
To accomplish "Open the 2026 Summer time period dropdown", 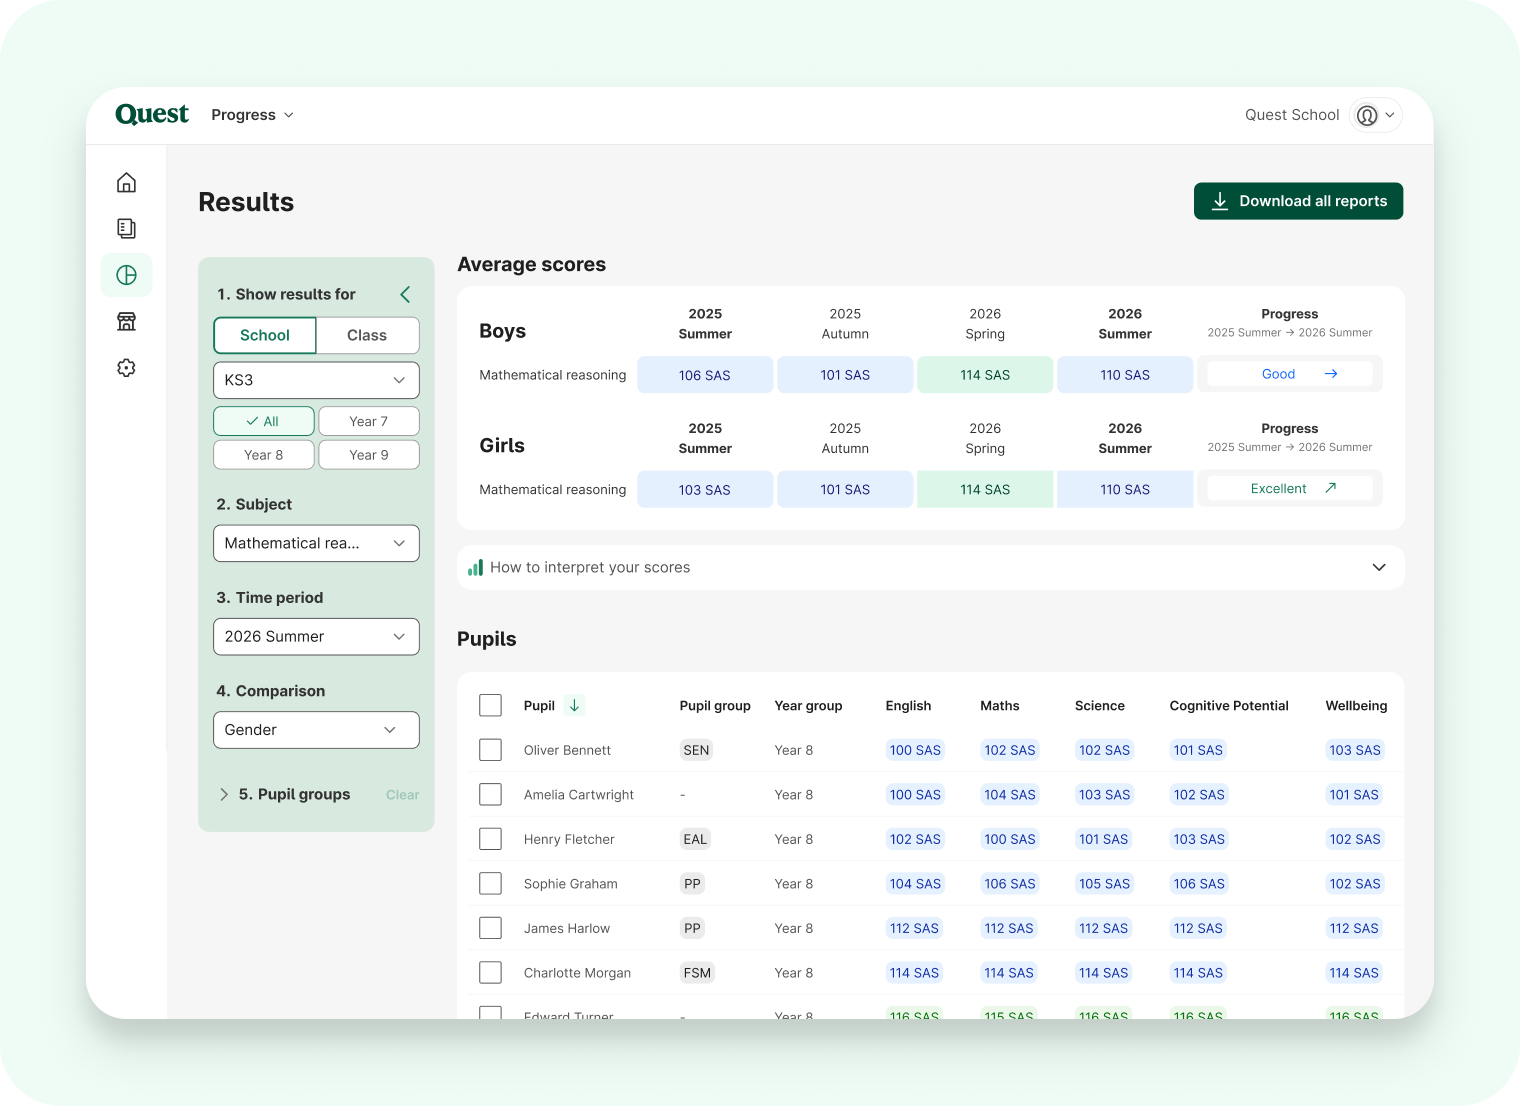I will coord(316,637).
